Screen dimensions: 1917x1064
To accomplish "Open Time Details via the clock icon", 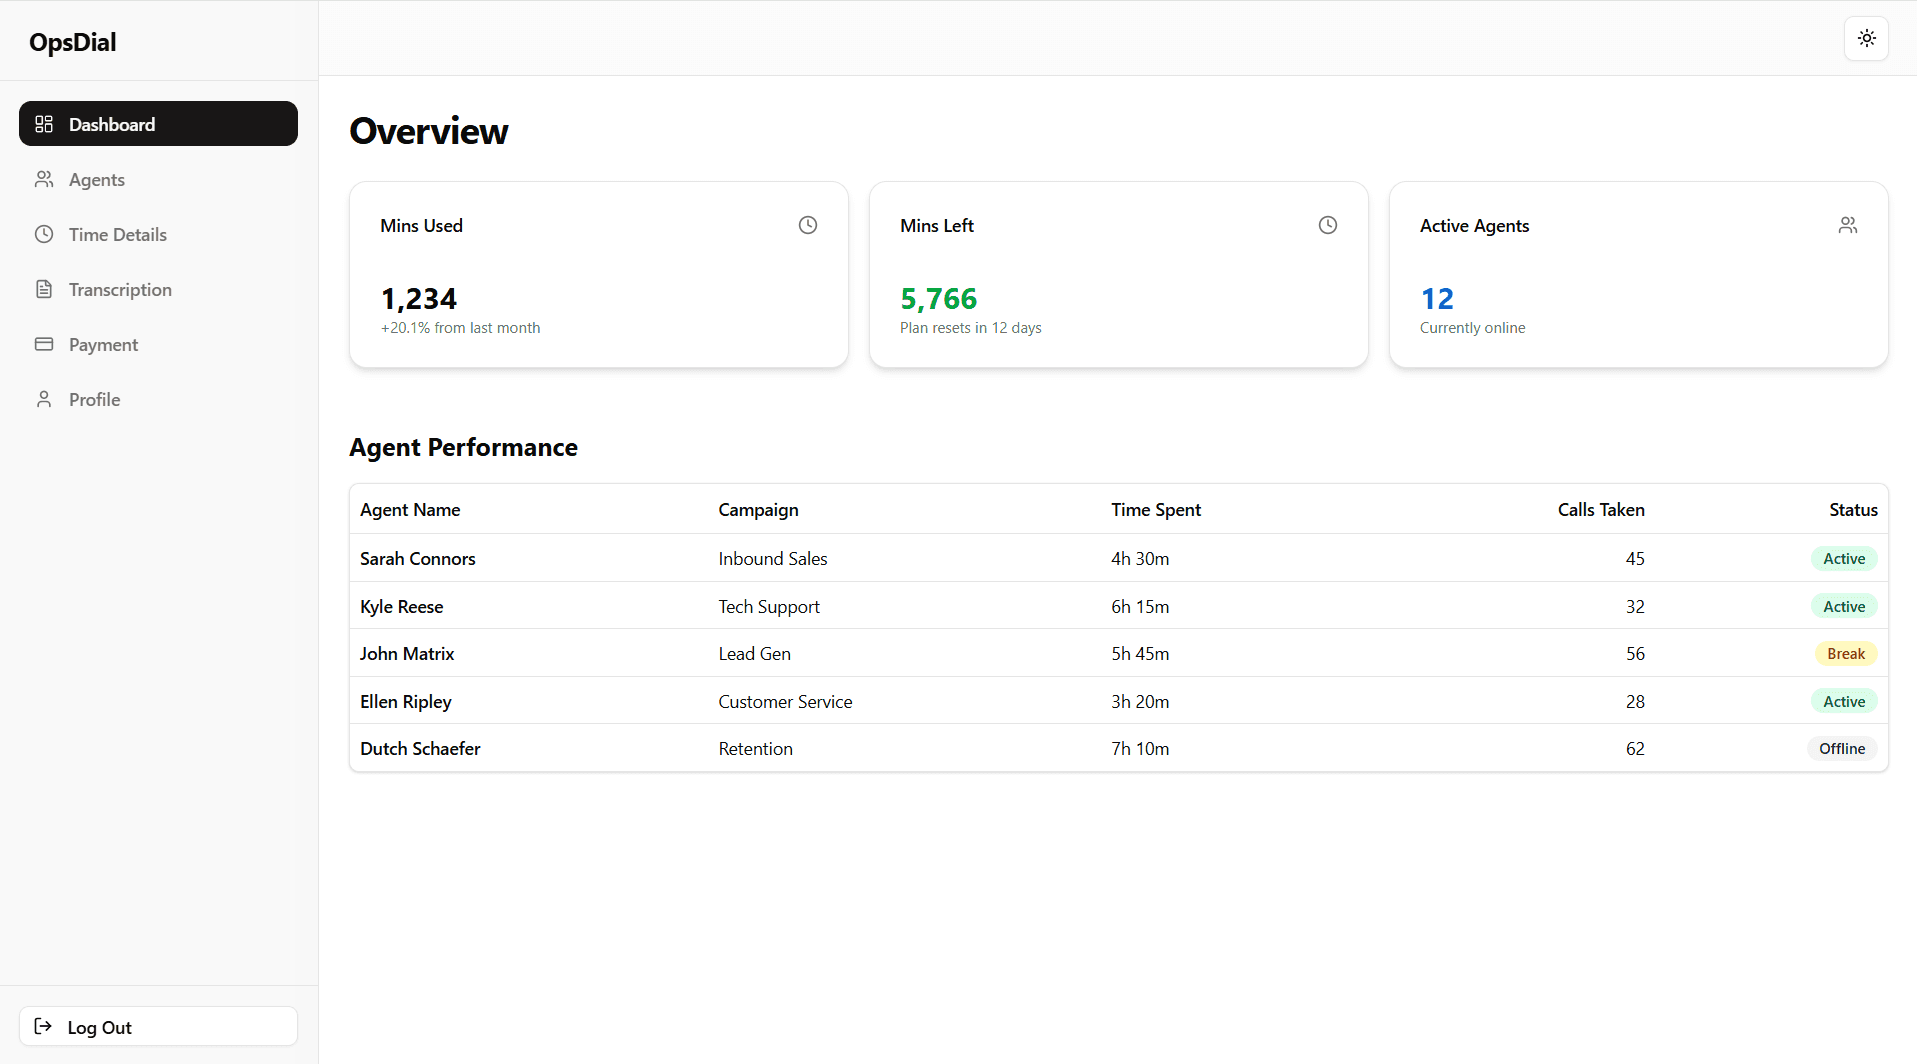I will click(x=44, y=234).
